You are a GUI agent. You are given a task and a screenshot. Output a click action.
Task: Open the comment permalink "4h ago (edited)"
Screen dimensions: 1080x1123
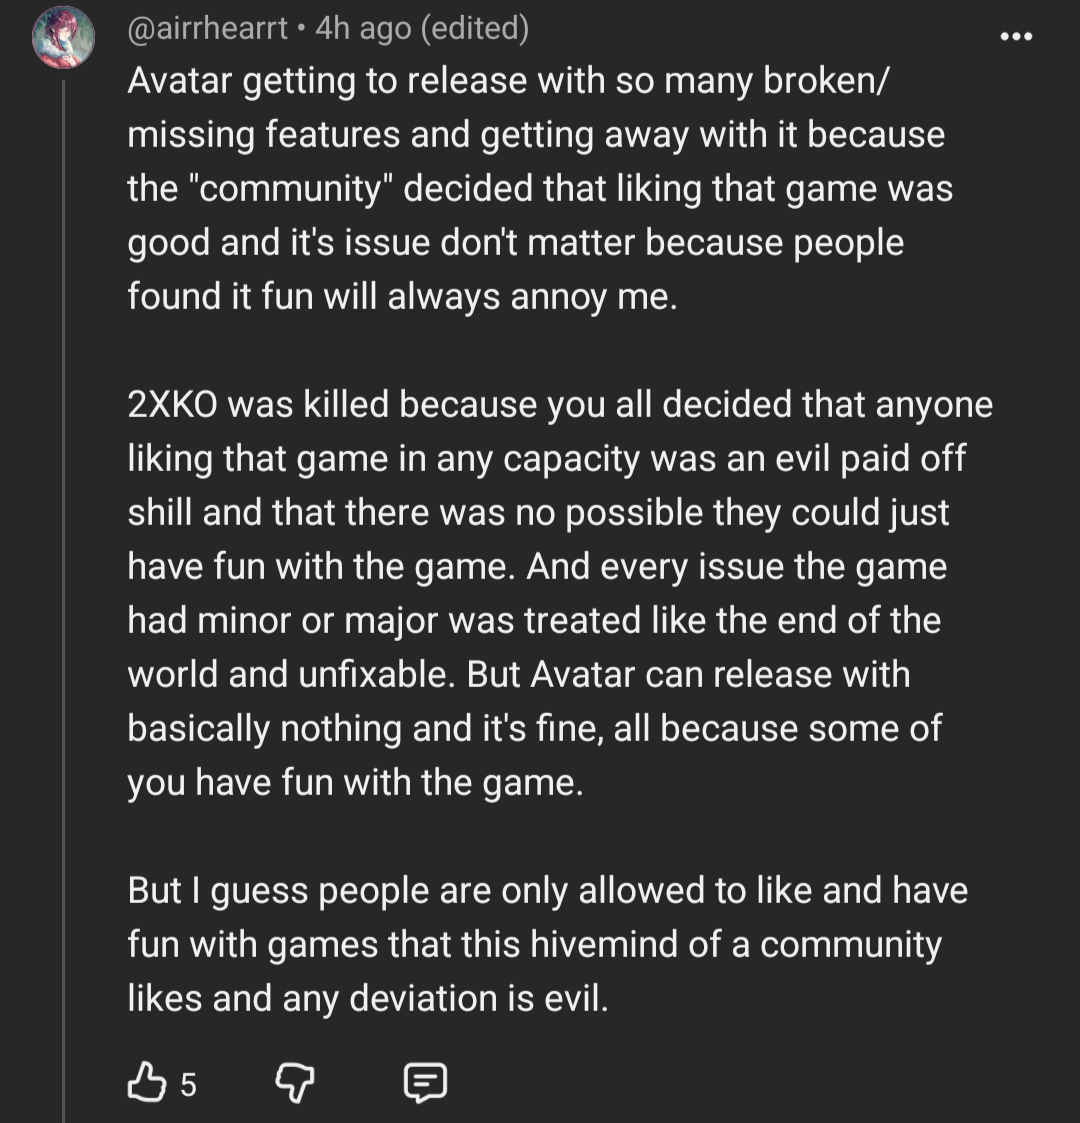422,29
